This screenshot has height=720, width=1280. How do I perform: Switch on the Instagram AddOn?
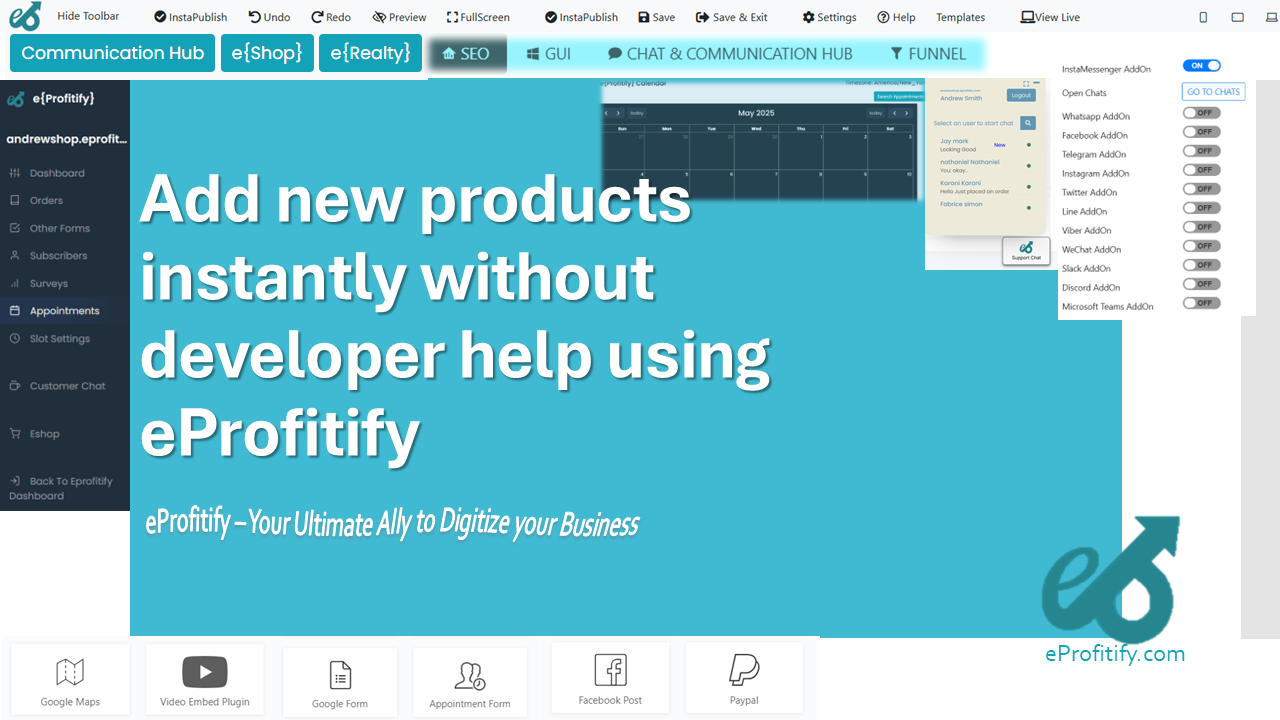(x=1201, y=170)
